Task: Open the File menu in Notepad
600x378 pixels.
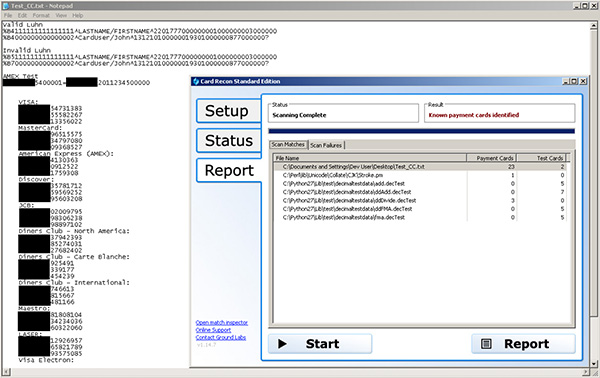Action: coord(8,15)
